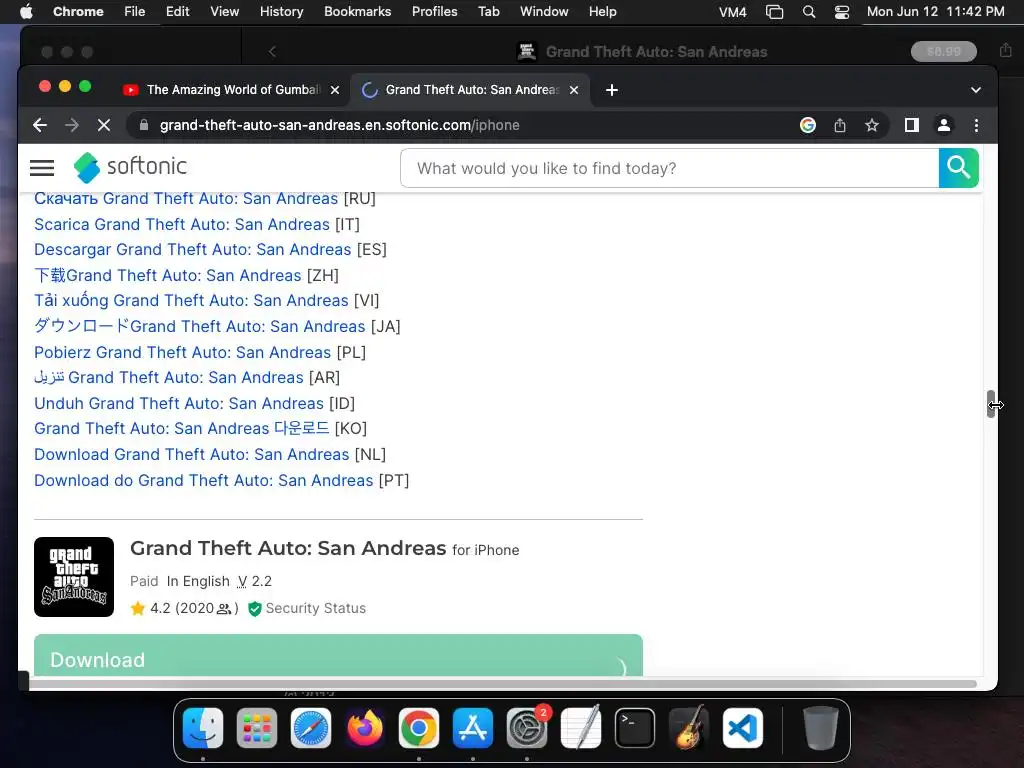1024x768 pixels.
Task: Click the orange rating star icon
Action: coord(138,609)
